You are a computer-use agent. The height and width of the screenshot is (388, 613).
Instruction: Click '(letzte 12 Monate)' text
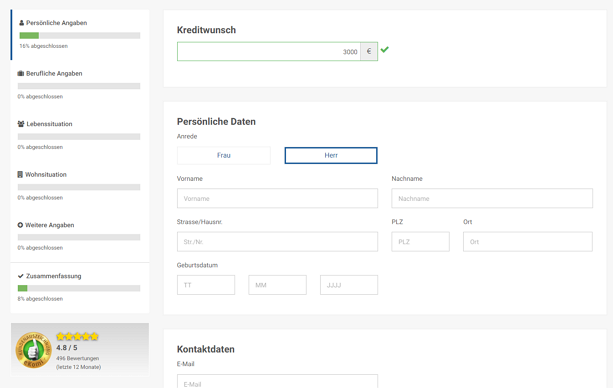point(79,367)
